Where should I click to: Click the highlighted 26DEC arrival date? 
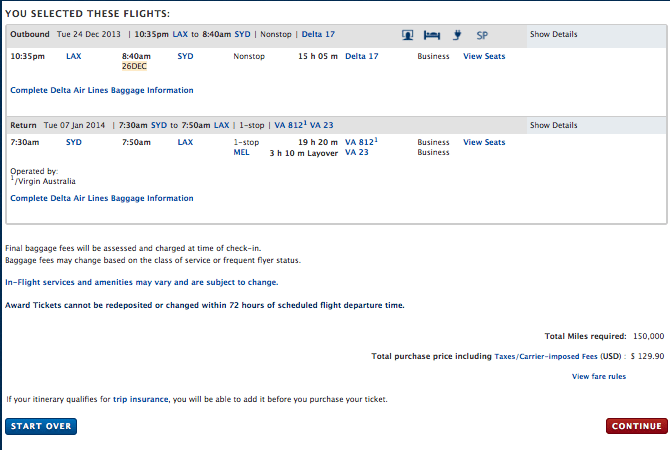coord(134,66)
